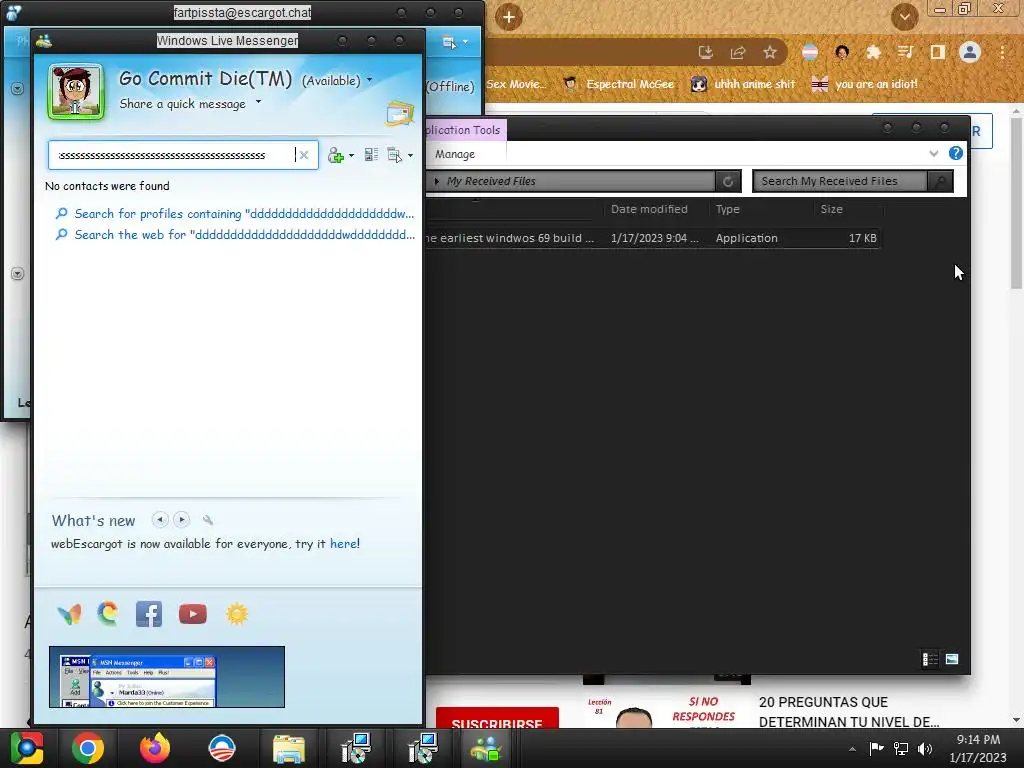
Task: Click the Add a contact icon
Action: [336, 155]
